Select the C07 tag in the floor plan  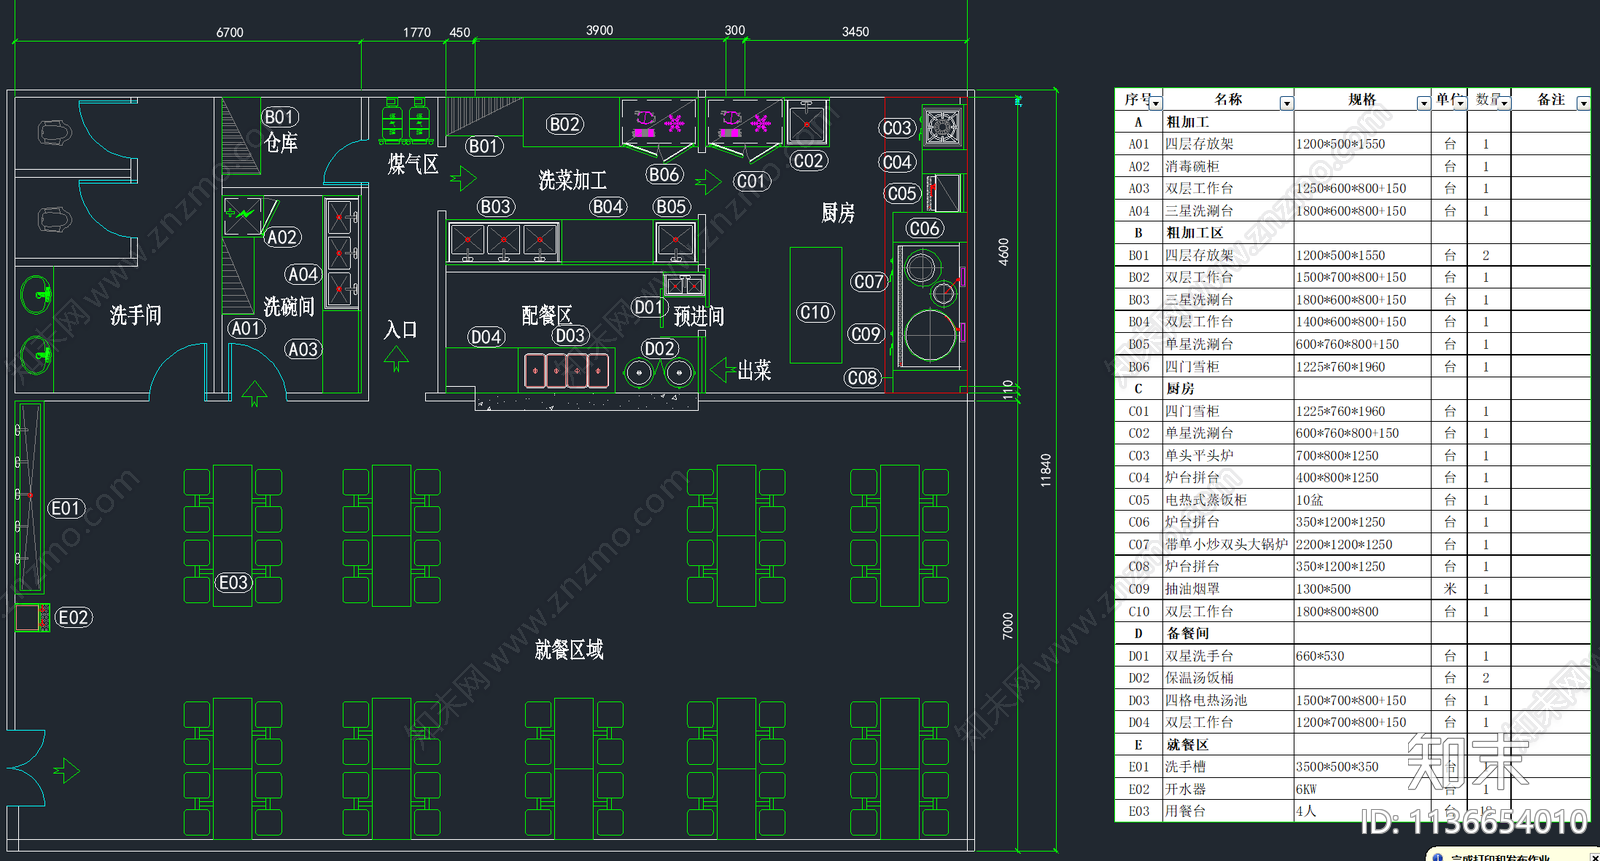(x=868, y=282)
